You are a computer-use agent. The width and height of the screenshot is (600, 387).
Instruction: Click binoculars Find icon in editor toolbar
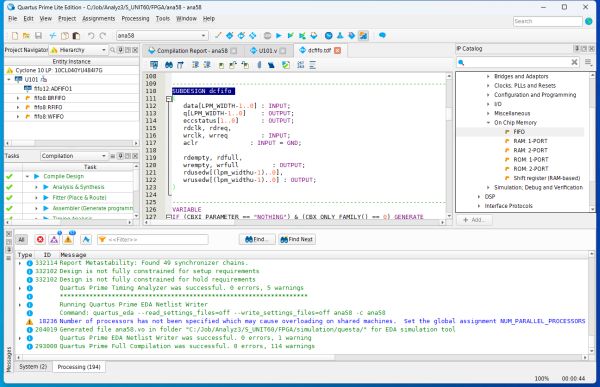[x=169, y=65]
